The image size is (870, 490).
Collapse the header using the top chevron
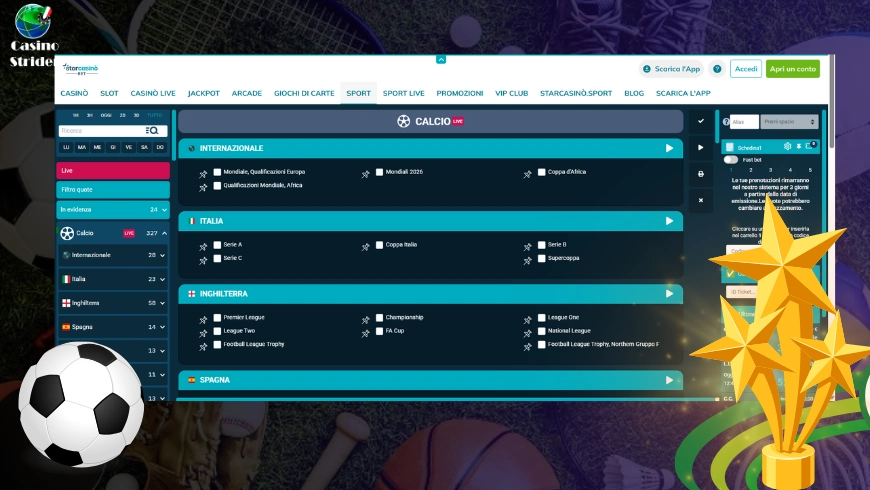pos(441,59)
